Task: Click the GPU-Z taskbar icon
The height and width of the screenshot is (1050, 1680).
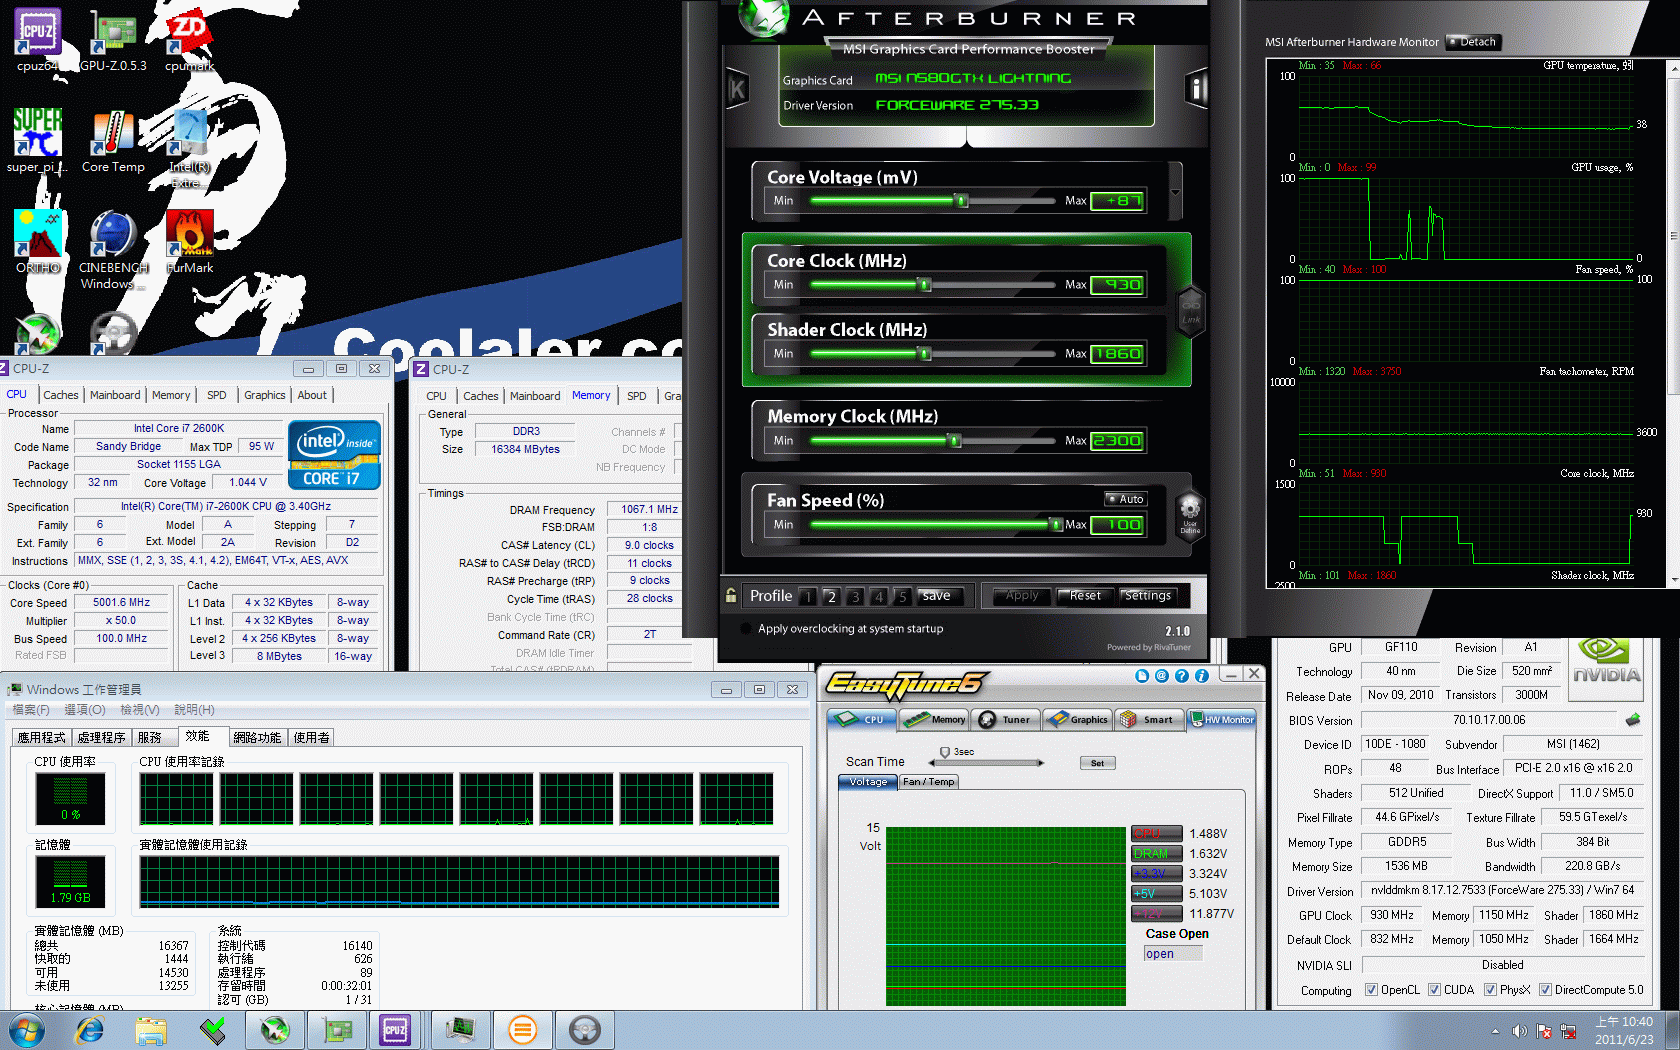Action: click(x=337, y=1029)
